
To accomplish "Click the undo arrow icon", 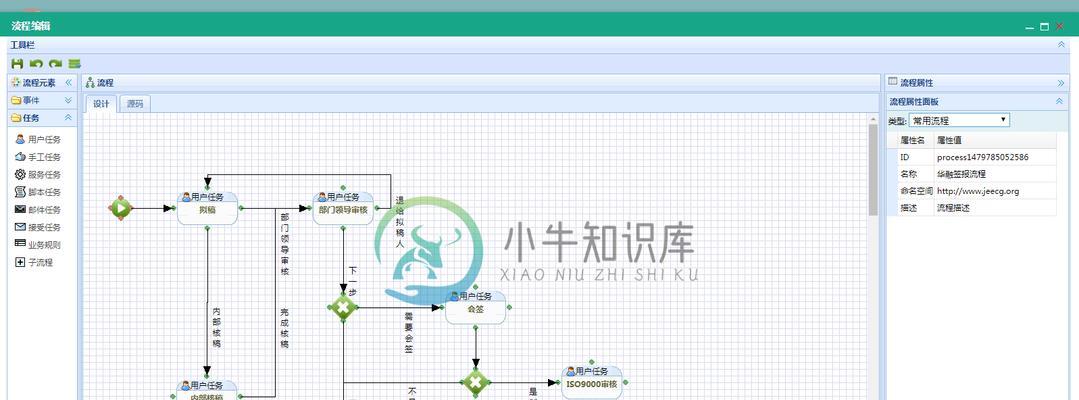I will pos(36,63).
